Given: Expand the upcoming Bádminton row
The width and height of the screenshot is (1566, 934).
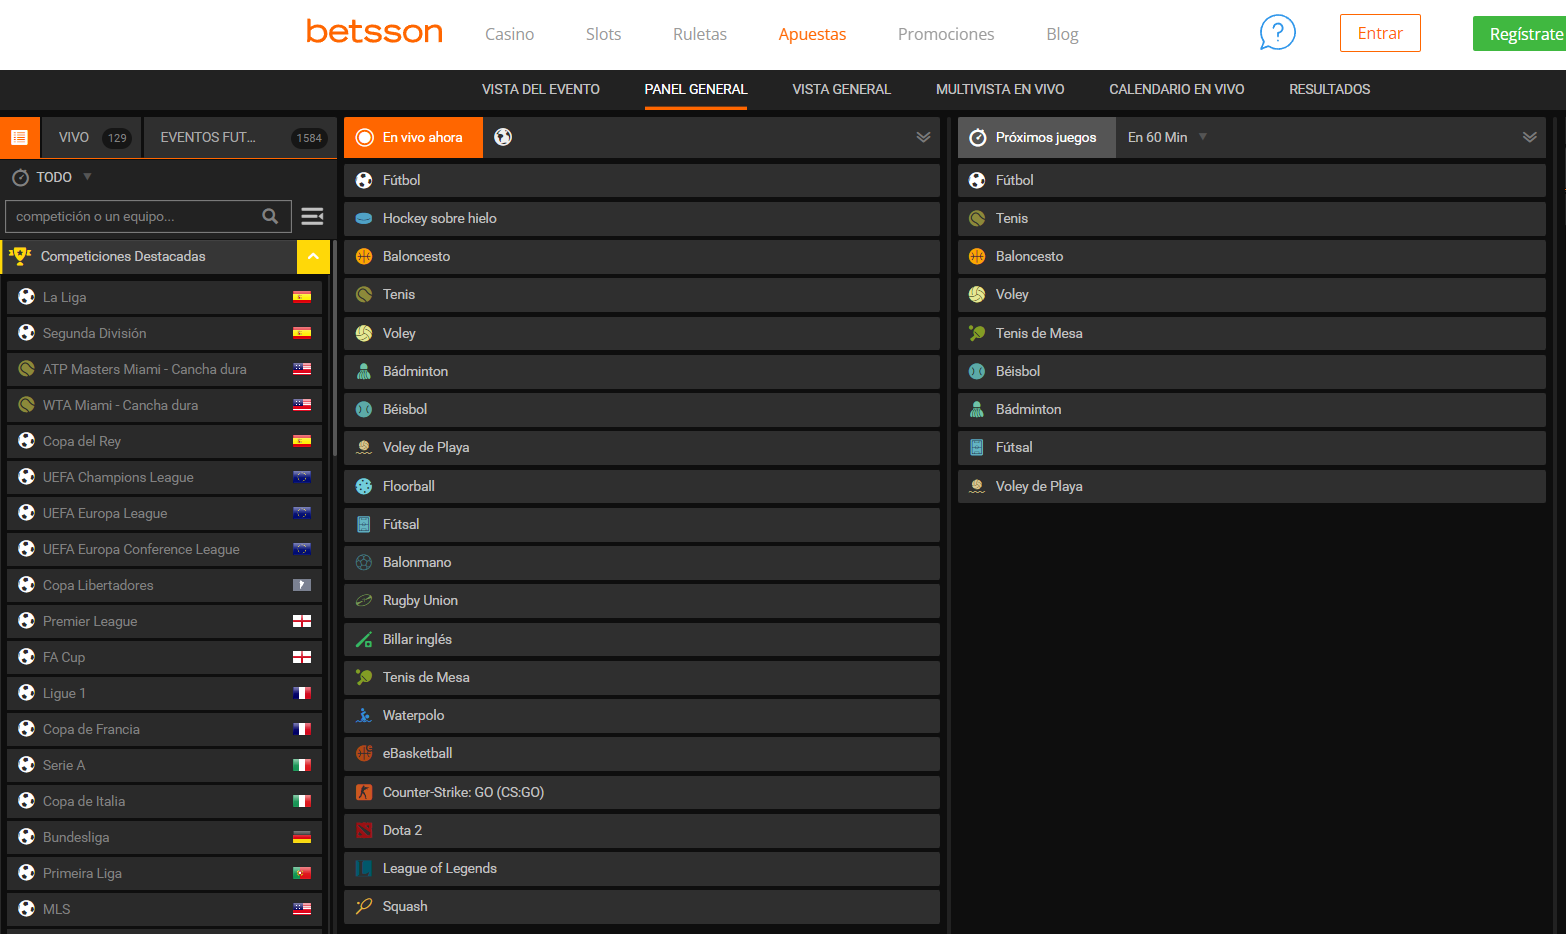Looking at the screenshot, I should coord(1252,409).
